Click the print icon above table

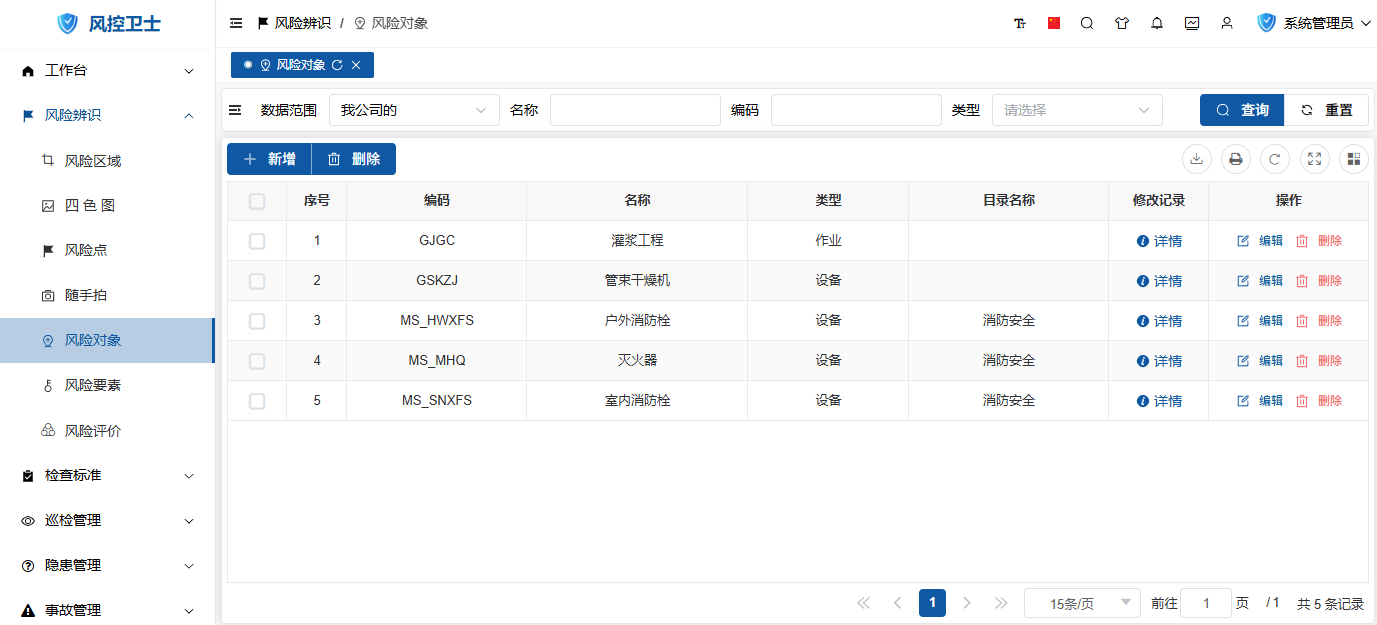pyautogui.click(x=1236, y=159)
